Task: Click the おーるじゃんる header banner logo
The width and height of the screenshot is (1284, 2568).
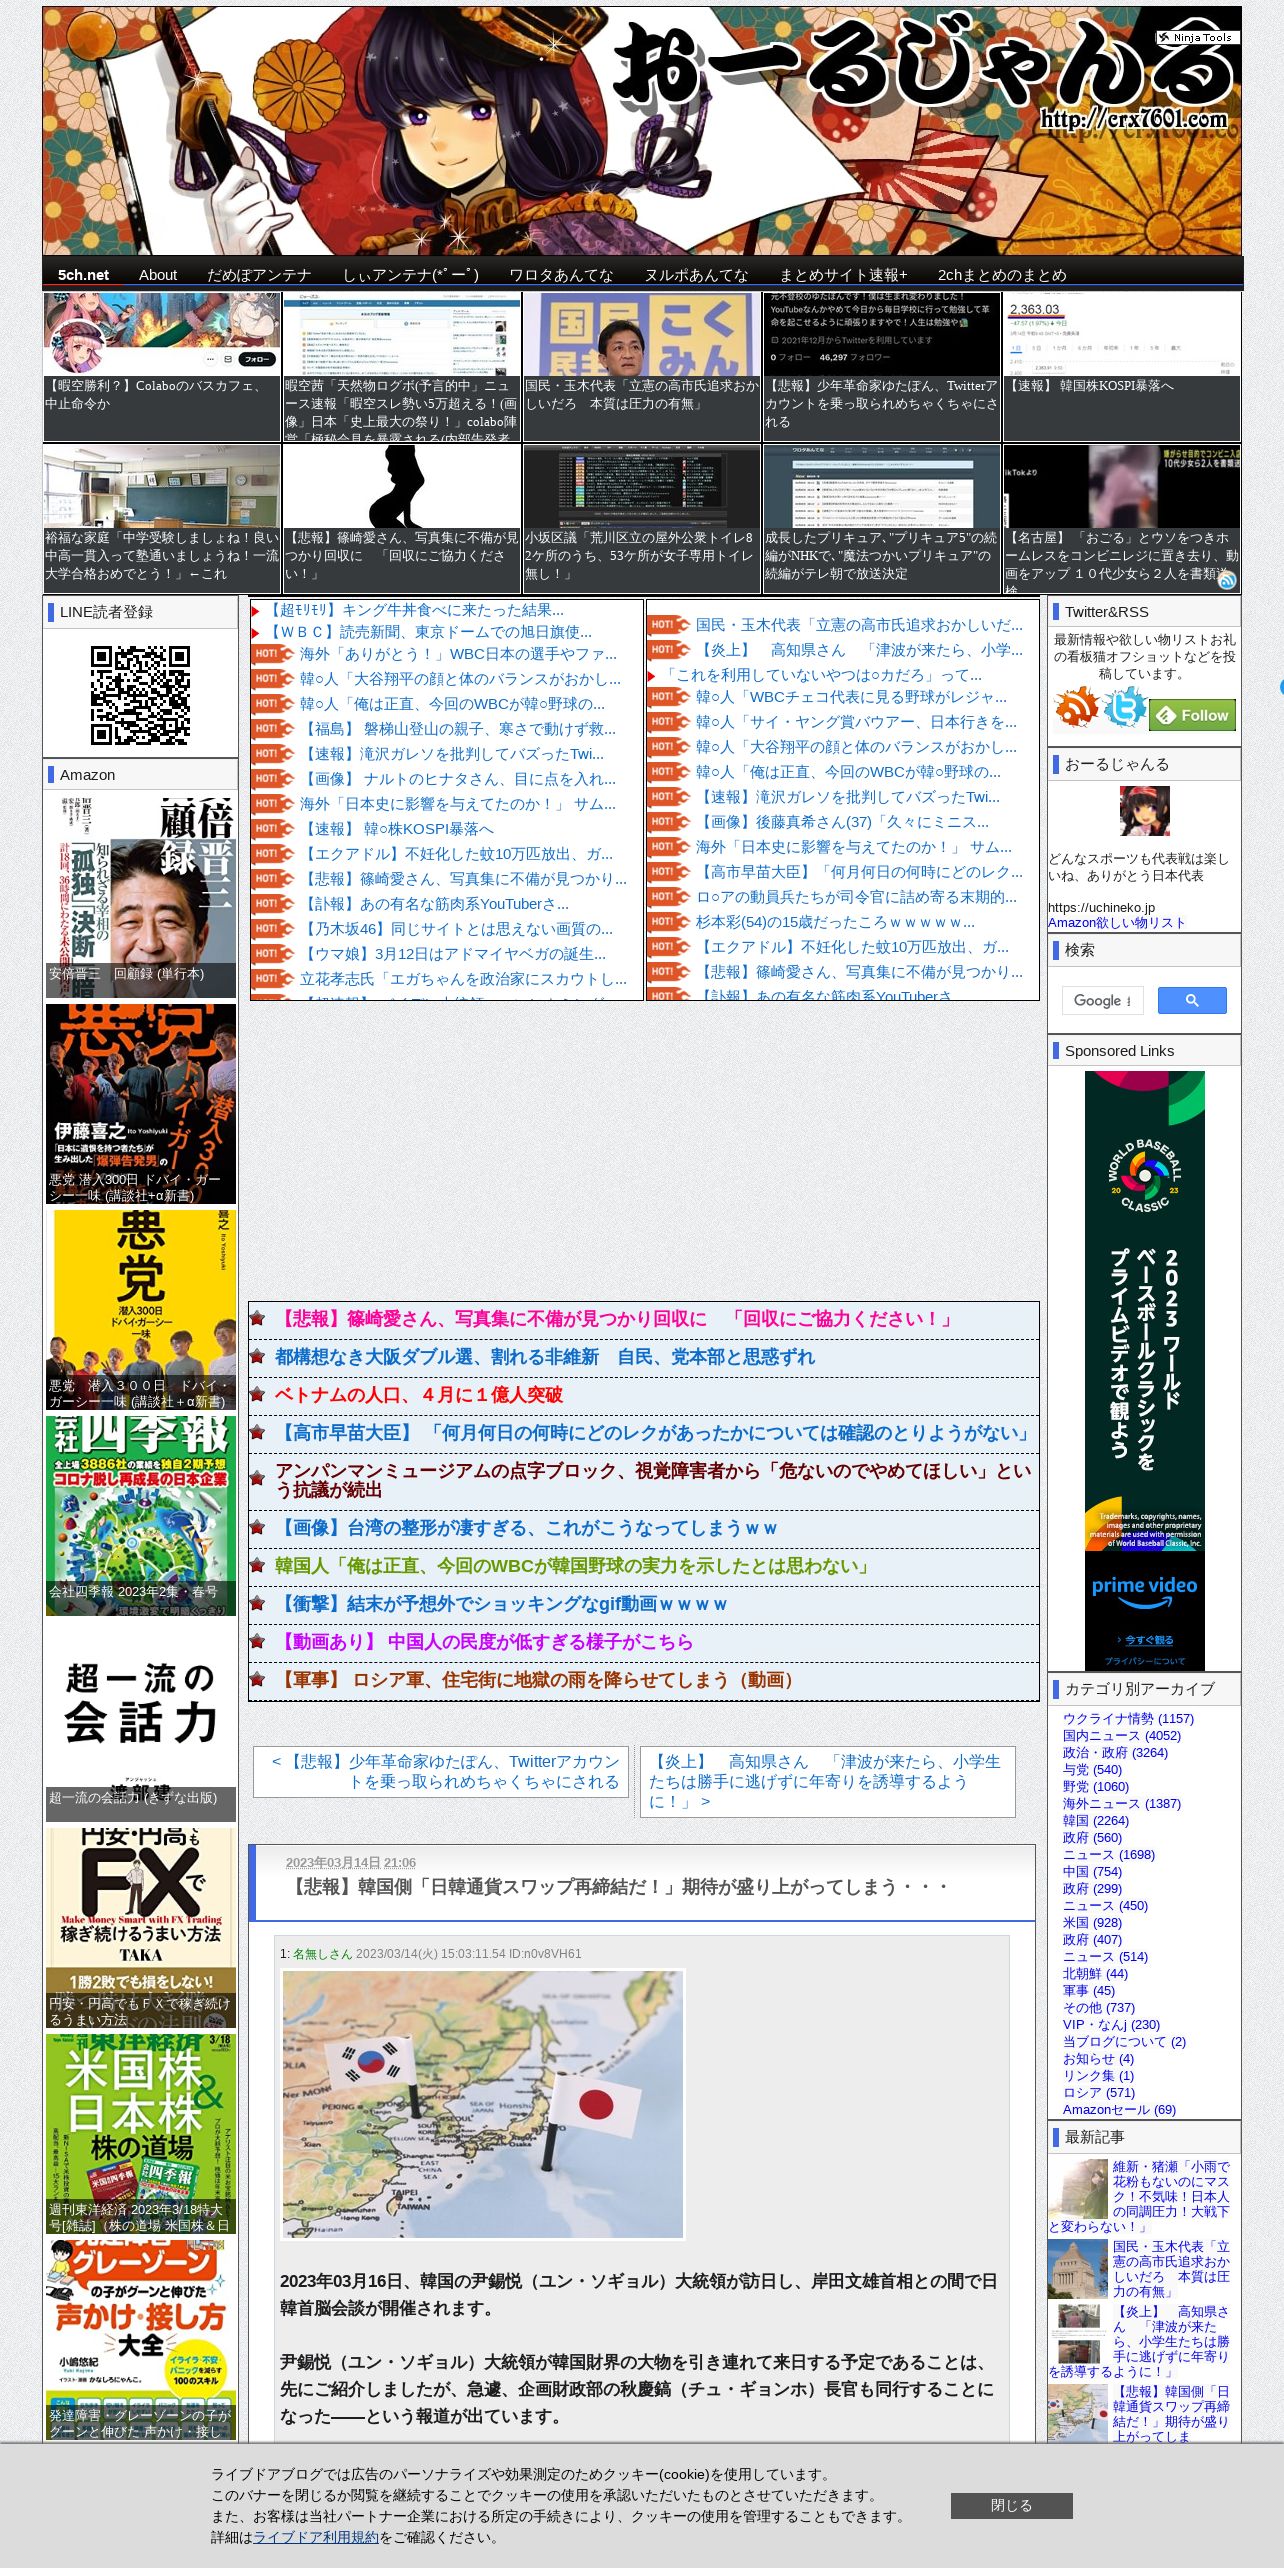Action: [x=642, y=131]
